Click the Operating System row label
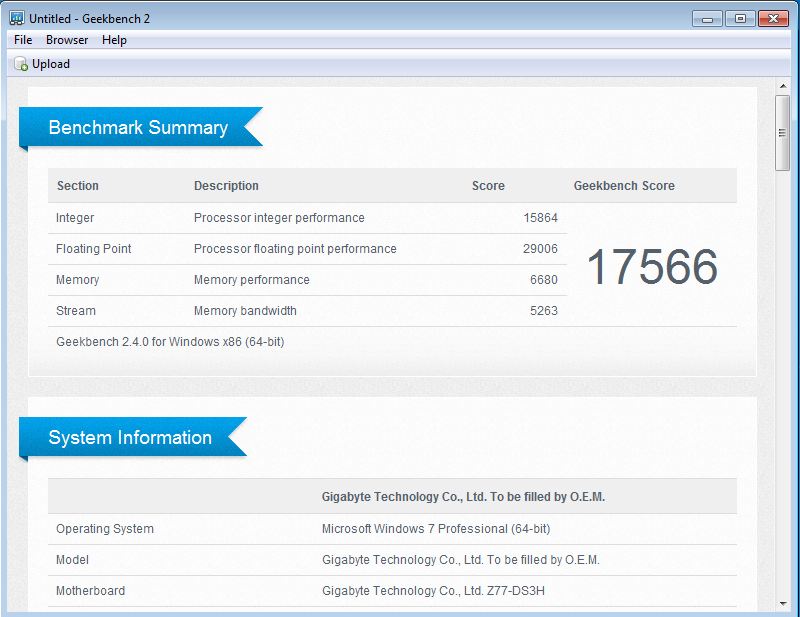800x617 pixels. click(x=105, y=529)
